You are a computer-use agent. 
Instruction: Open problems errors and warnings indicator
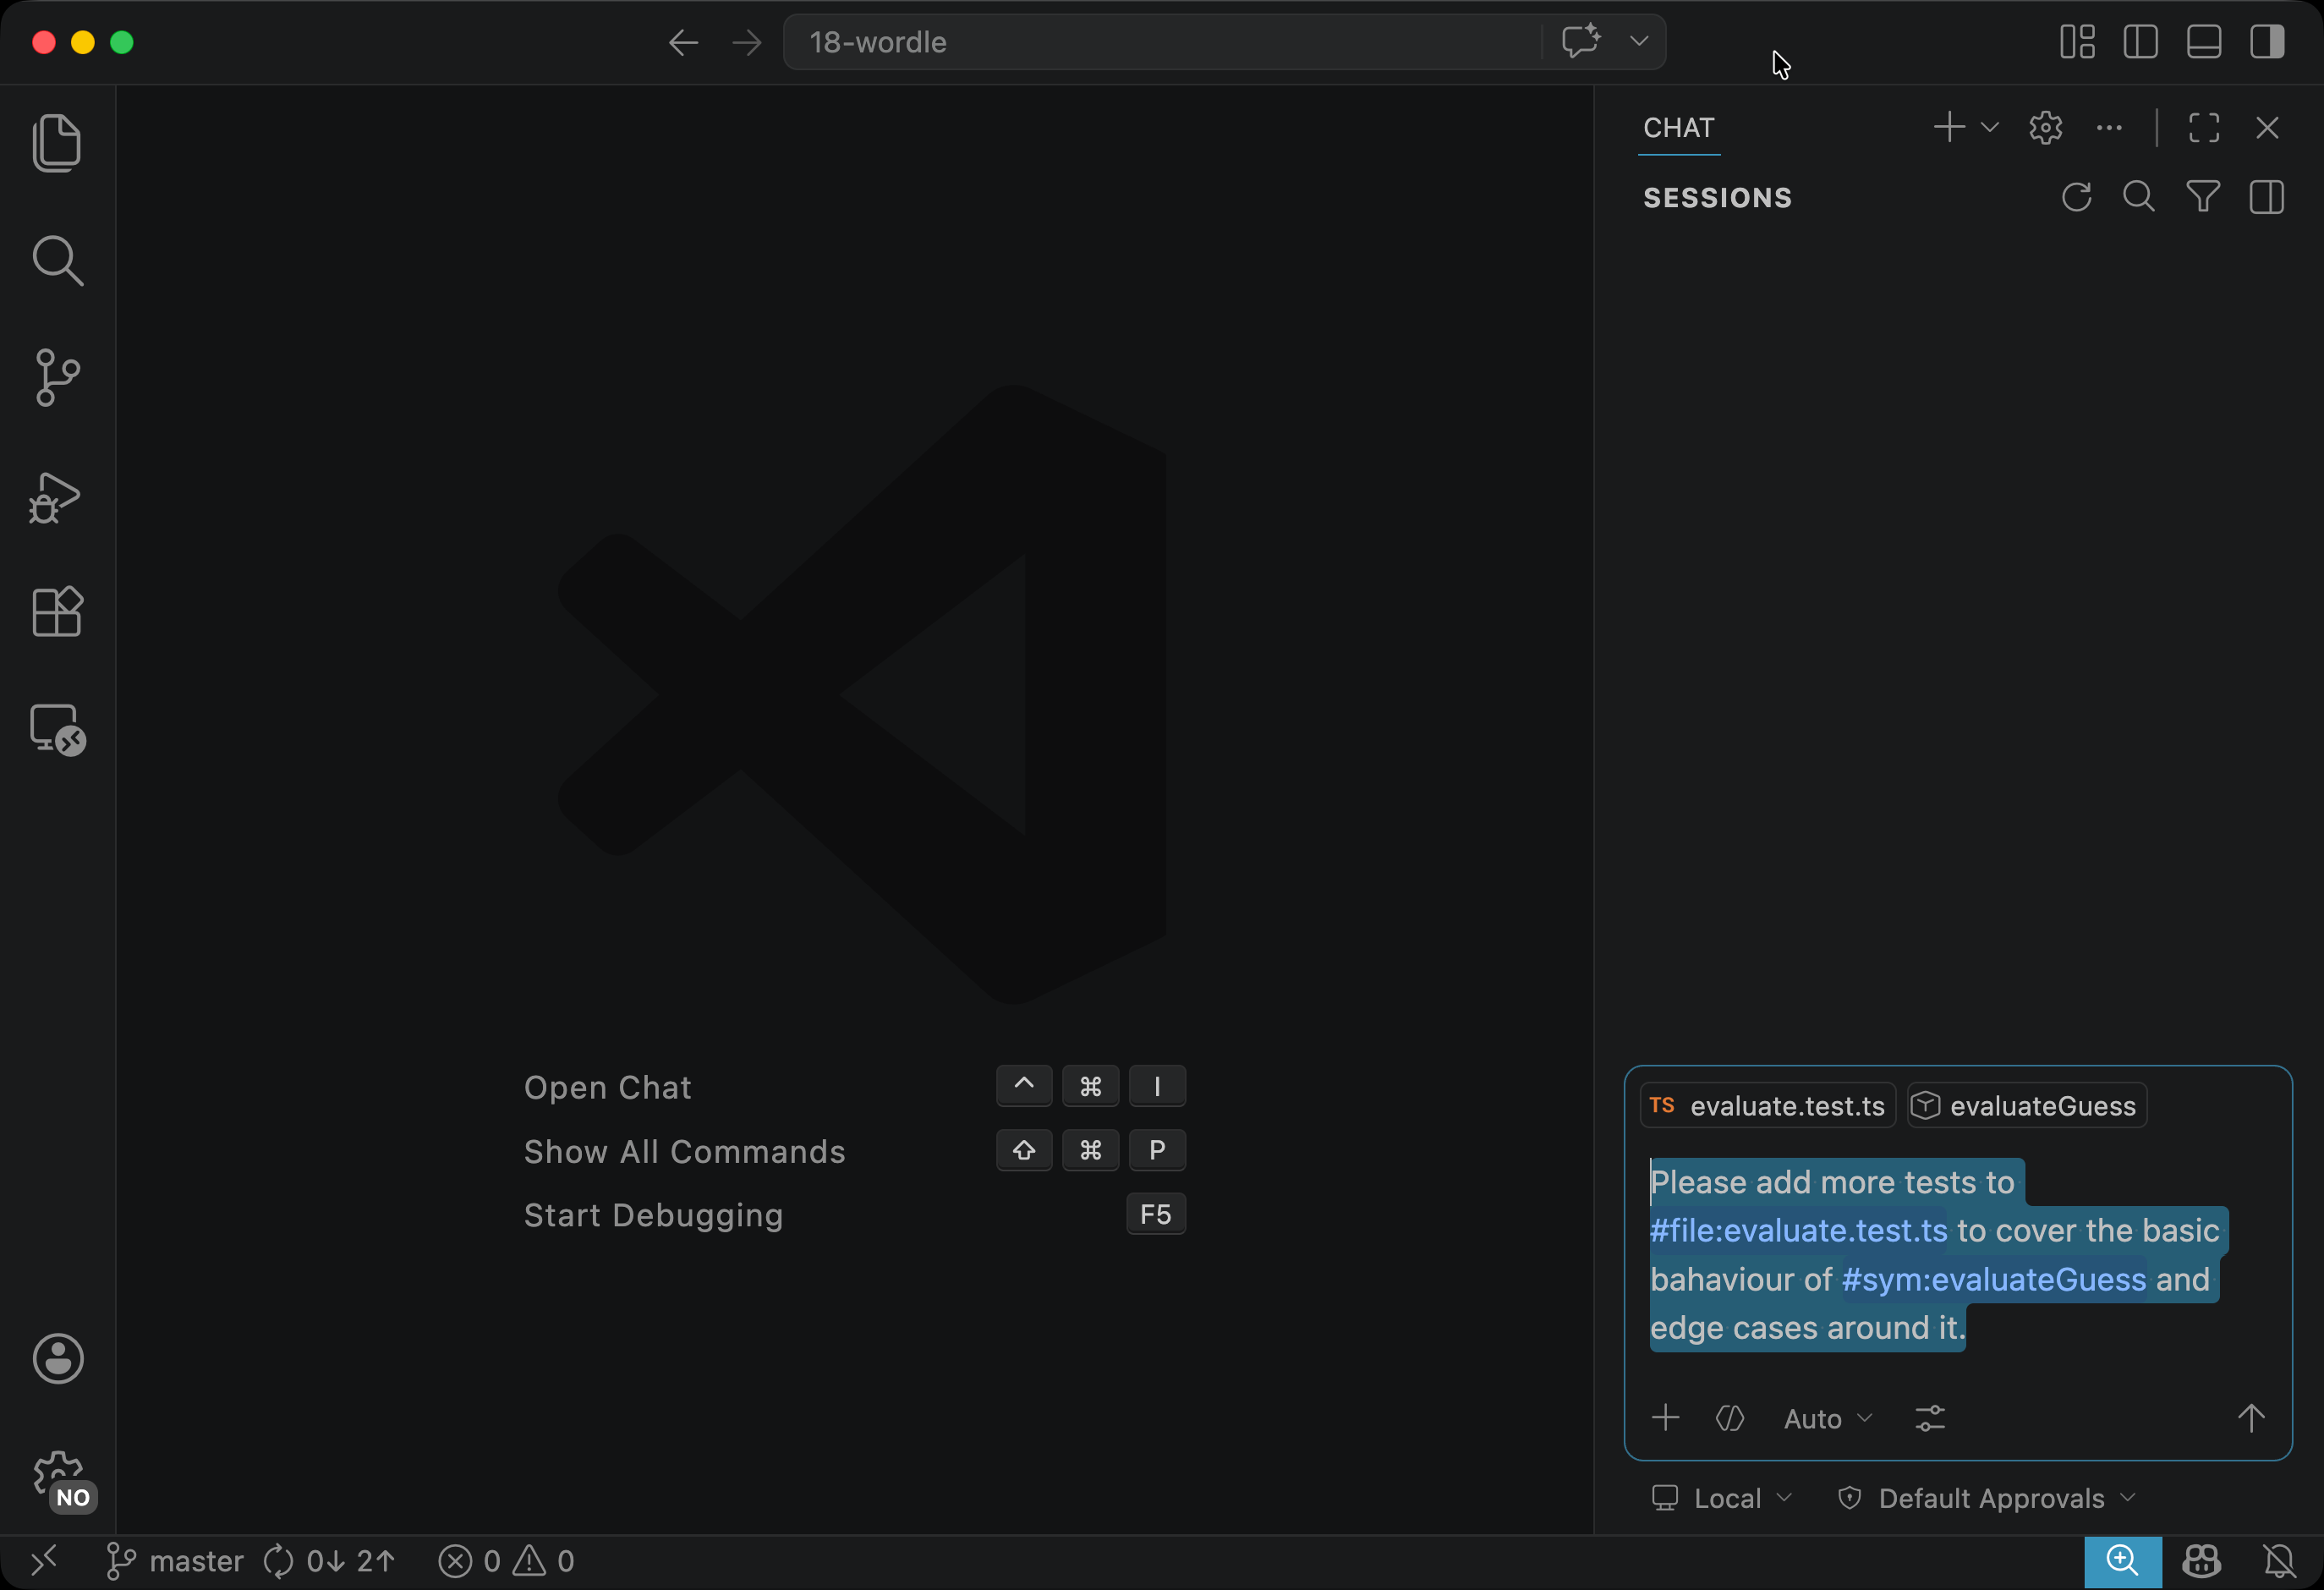tap(506, 1560)
